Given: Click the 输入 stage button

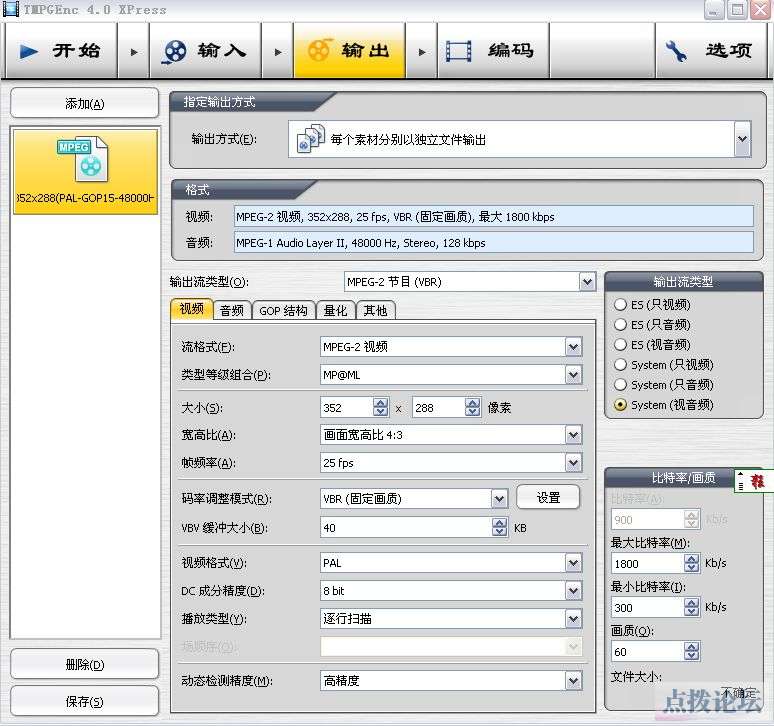Looking at the screenshot, I should 205,51.
